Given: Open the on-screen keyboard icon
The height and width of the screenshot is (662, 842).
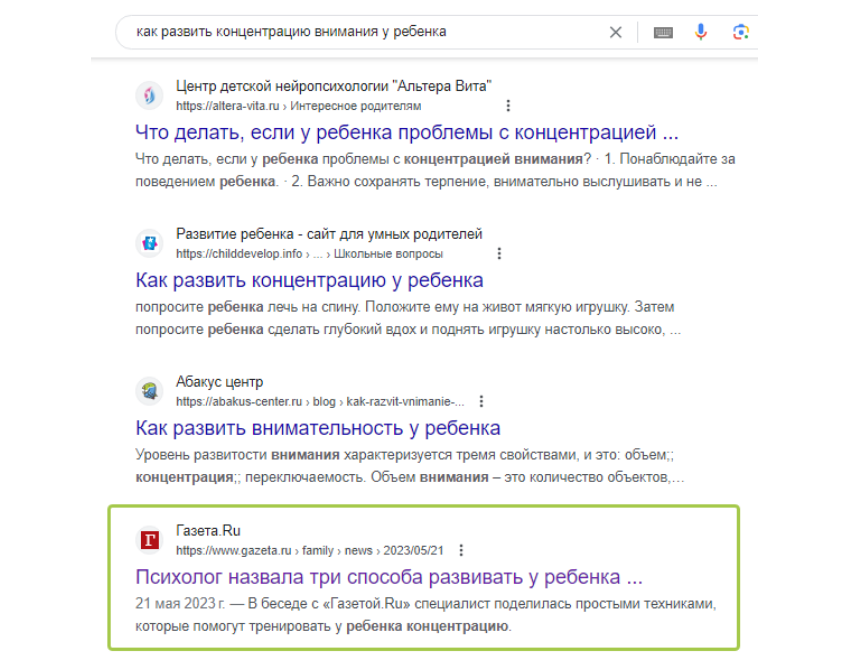Looking at the screenshot, I should point(663,32).
